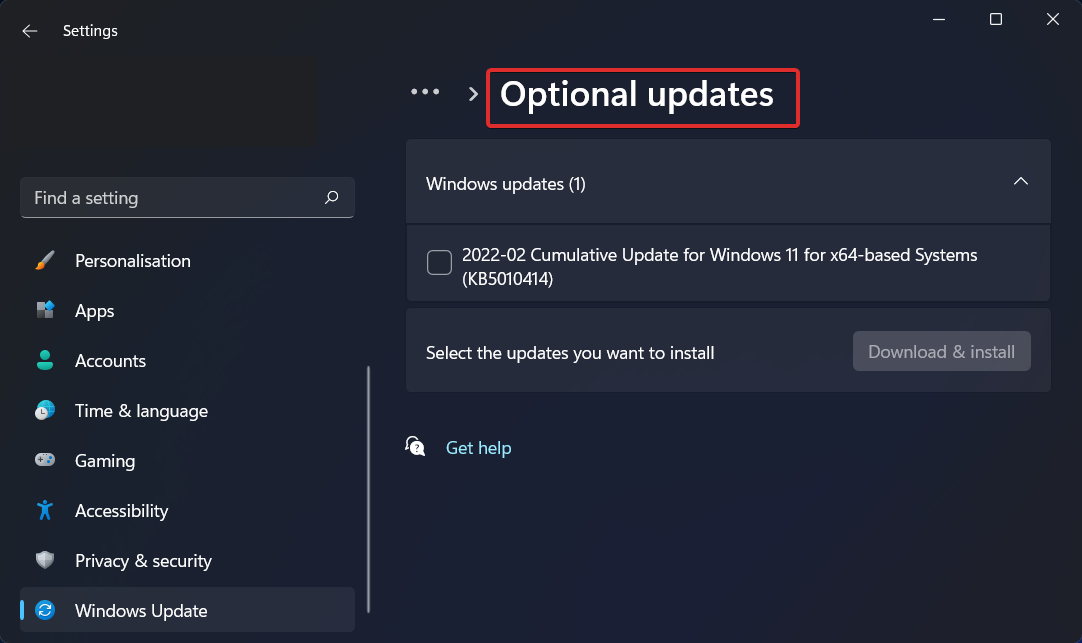Open the breadcrumb ellipsis menu
Image resolution: width=1082 pixels, height=643 pixels.
pos(425,91)
